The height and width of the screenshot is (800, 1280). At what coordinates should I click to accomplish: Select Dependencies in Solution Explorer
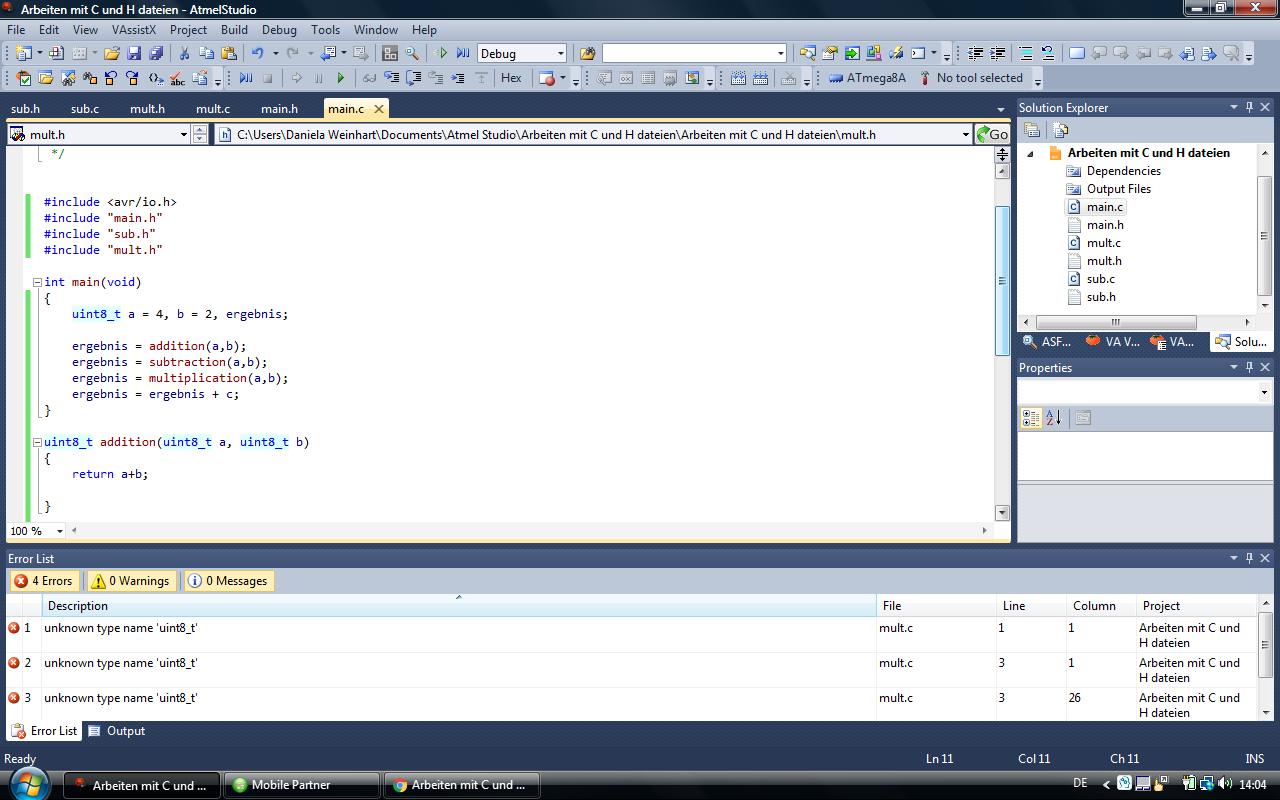[1124, 171]
